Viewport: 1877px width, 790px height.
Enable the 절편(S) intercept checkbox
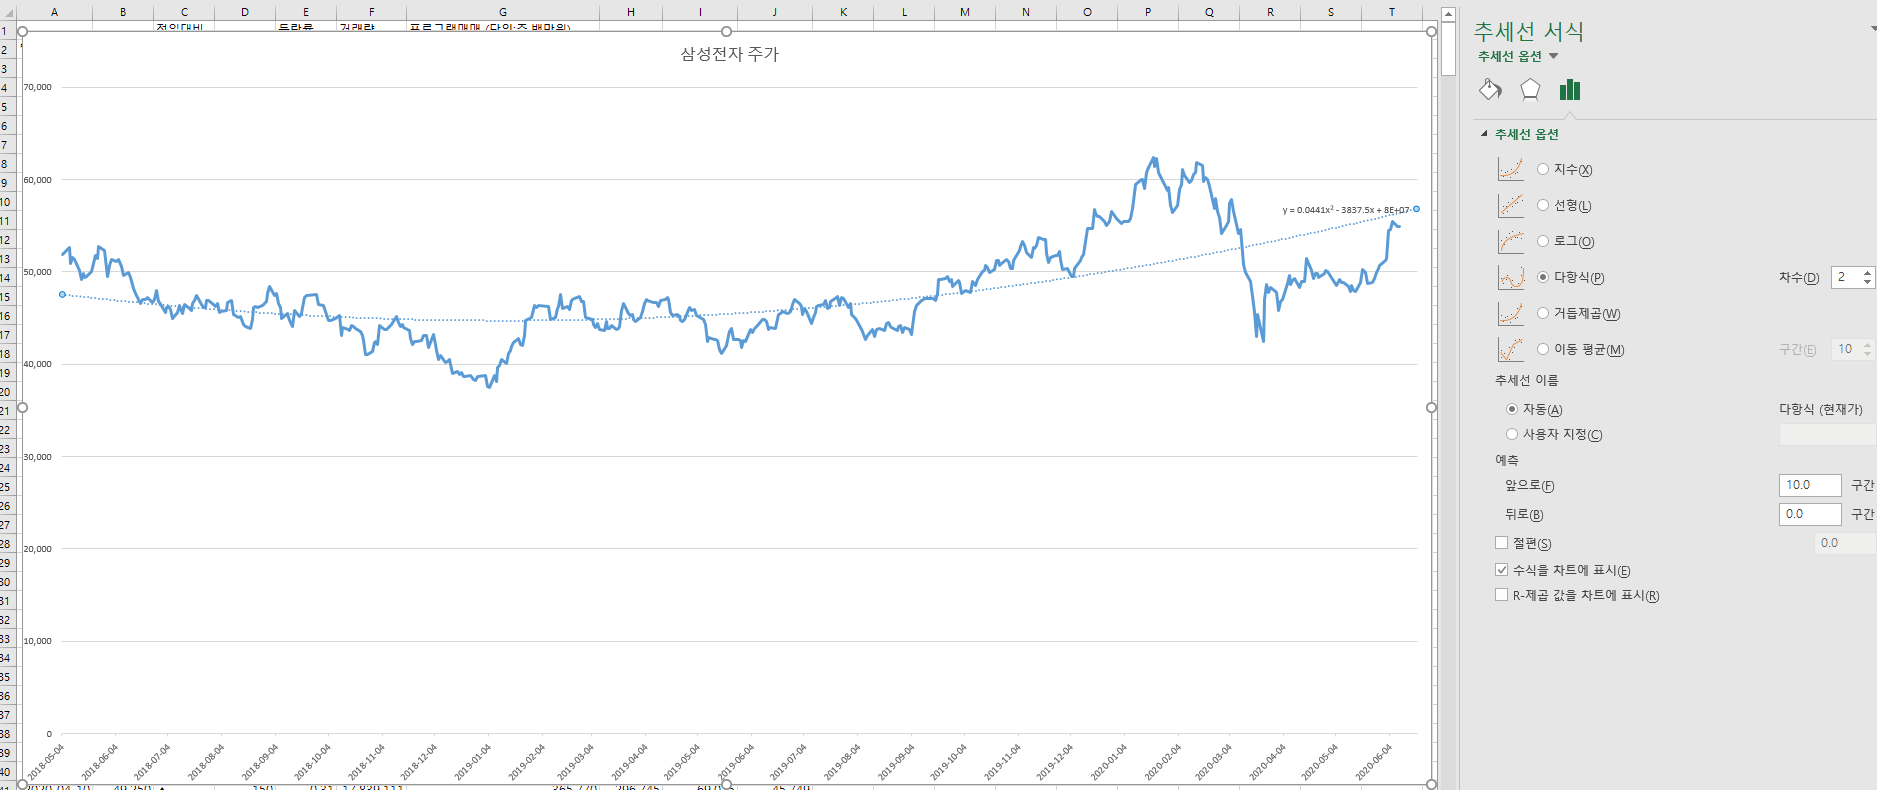(1501, 543)
